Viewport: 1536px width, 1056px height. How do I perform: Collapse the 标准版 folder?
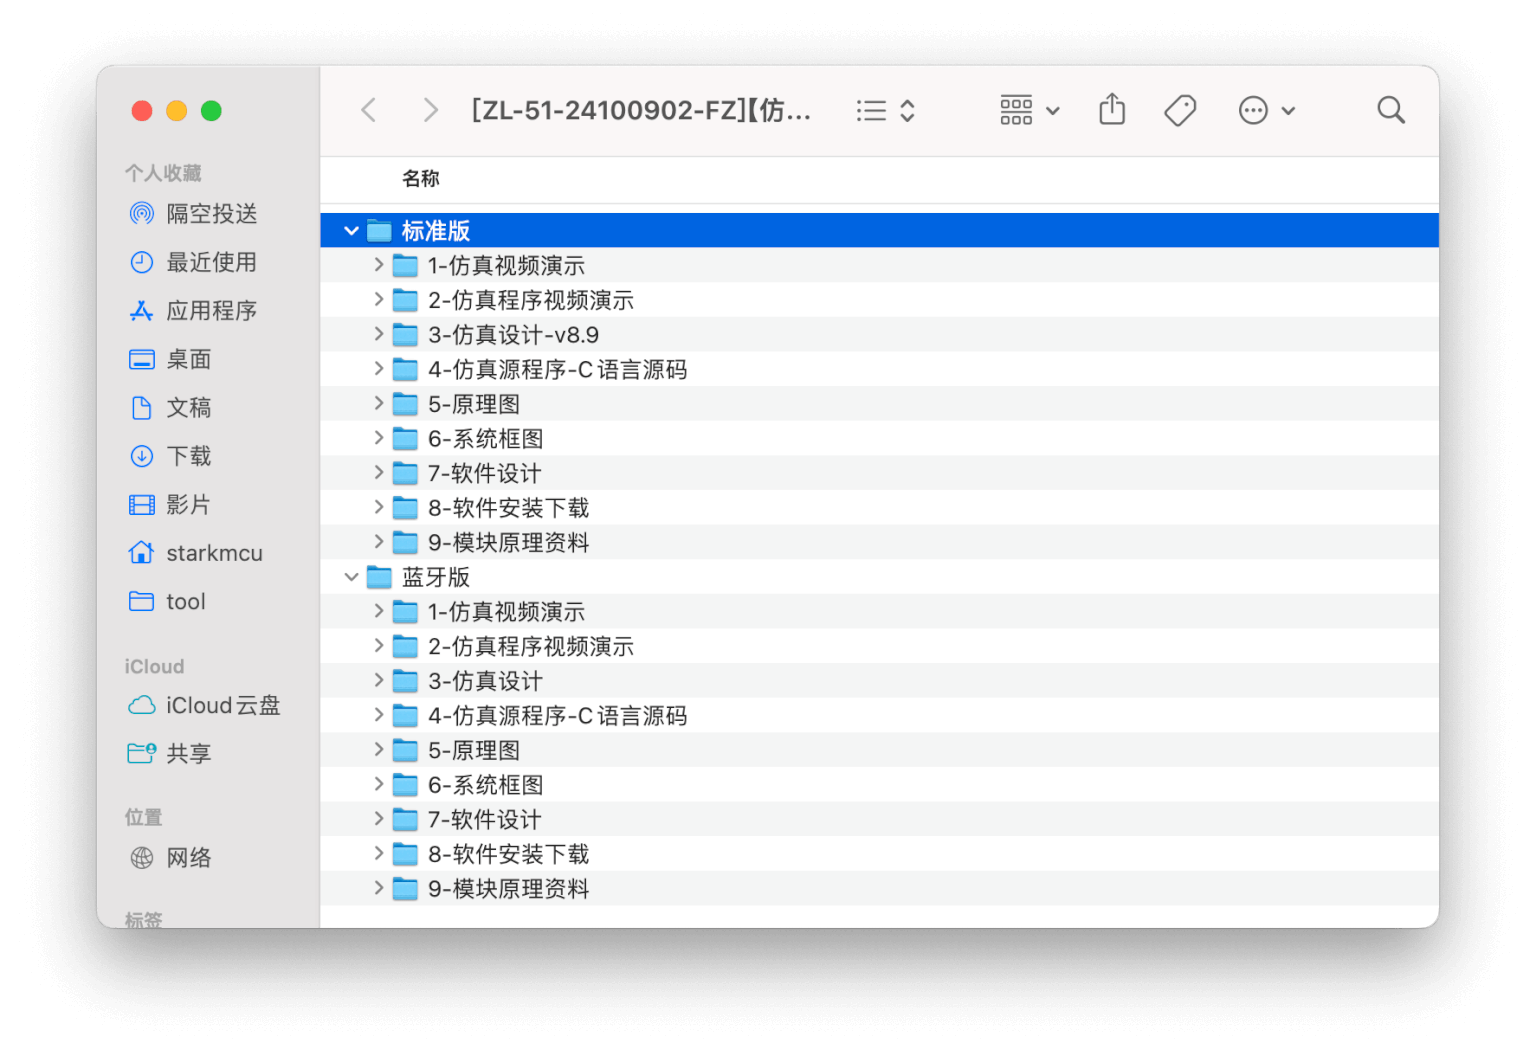351,231
